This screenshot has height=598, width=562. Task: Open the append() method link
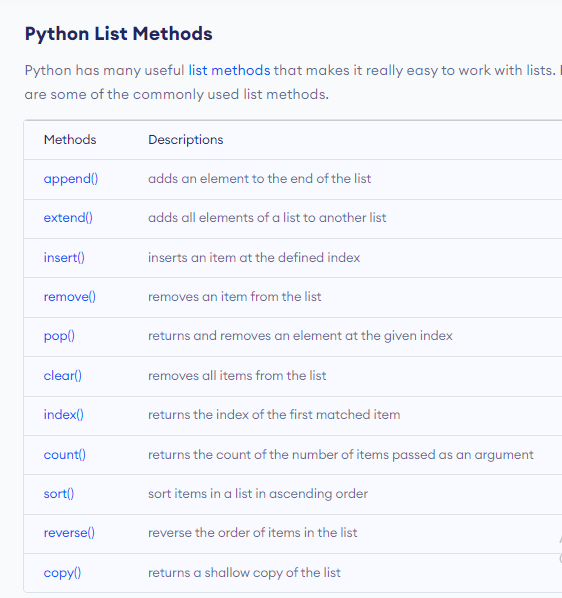(71, 178)
